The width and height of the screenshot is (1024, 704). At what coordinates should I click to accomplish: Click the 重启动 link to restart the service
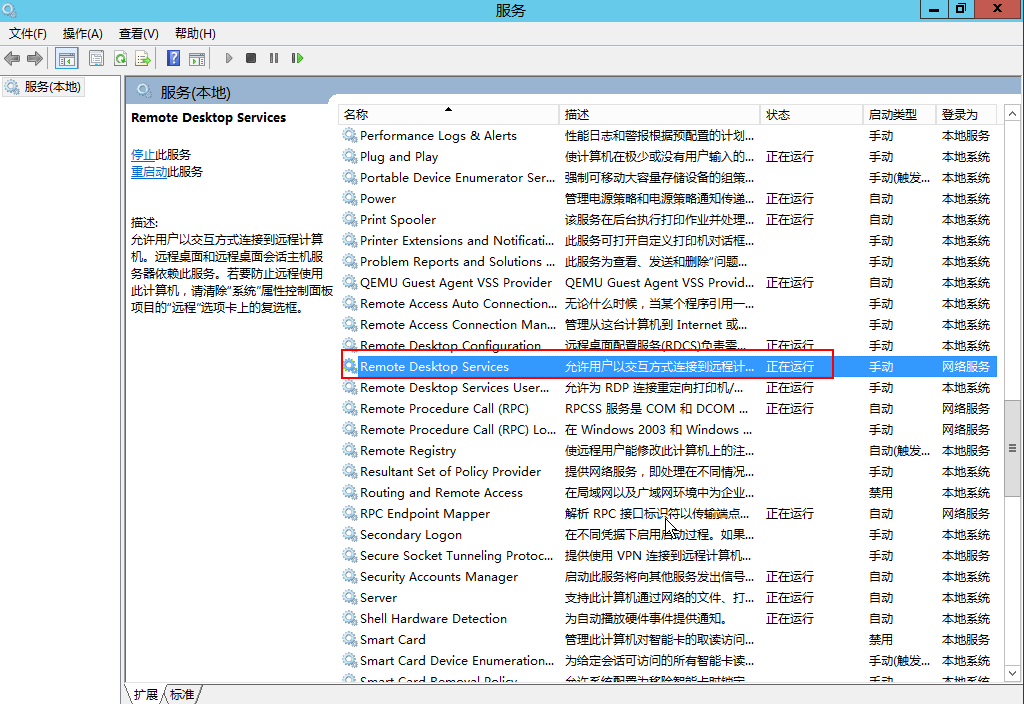click(149, 172)
